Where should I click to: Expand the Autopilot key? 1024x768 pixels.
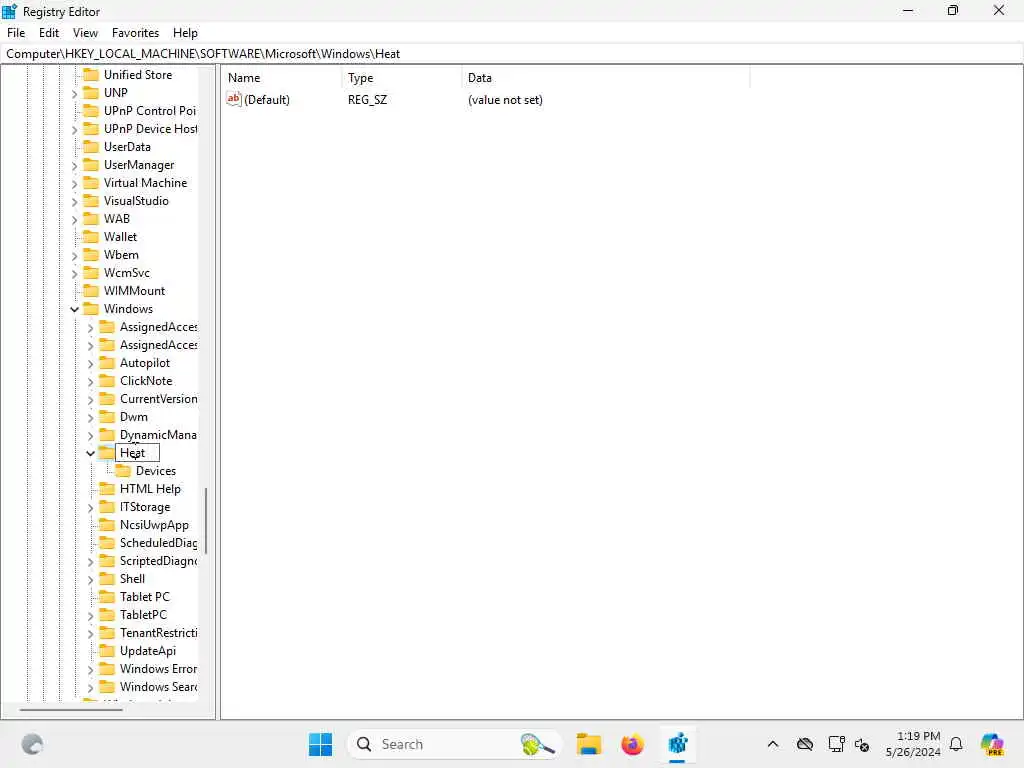(x=90, y=363)
